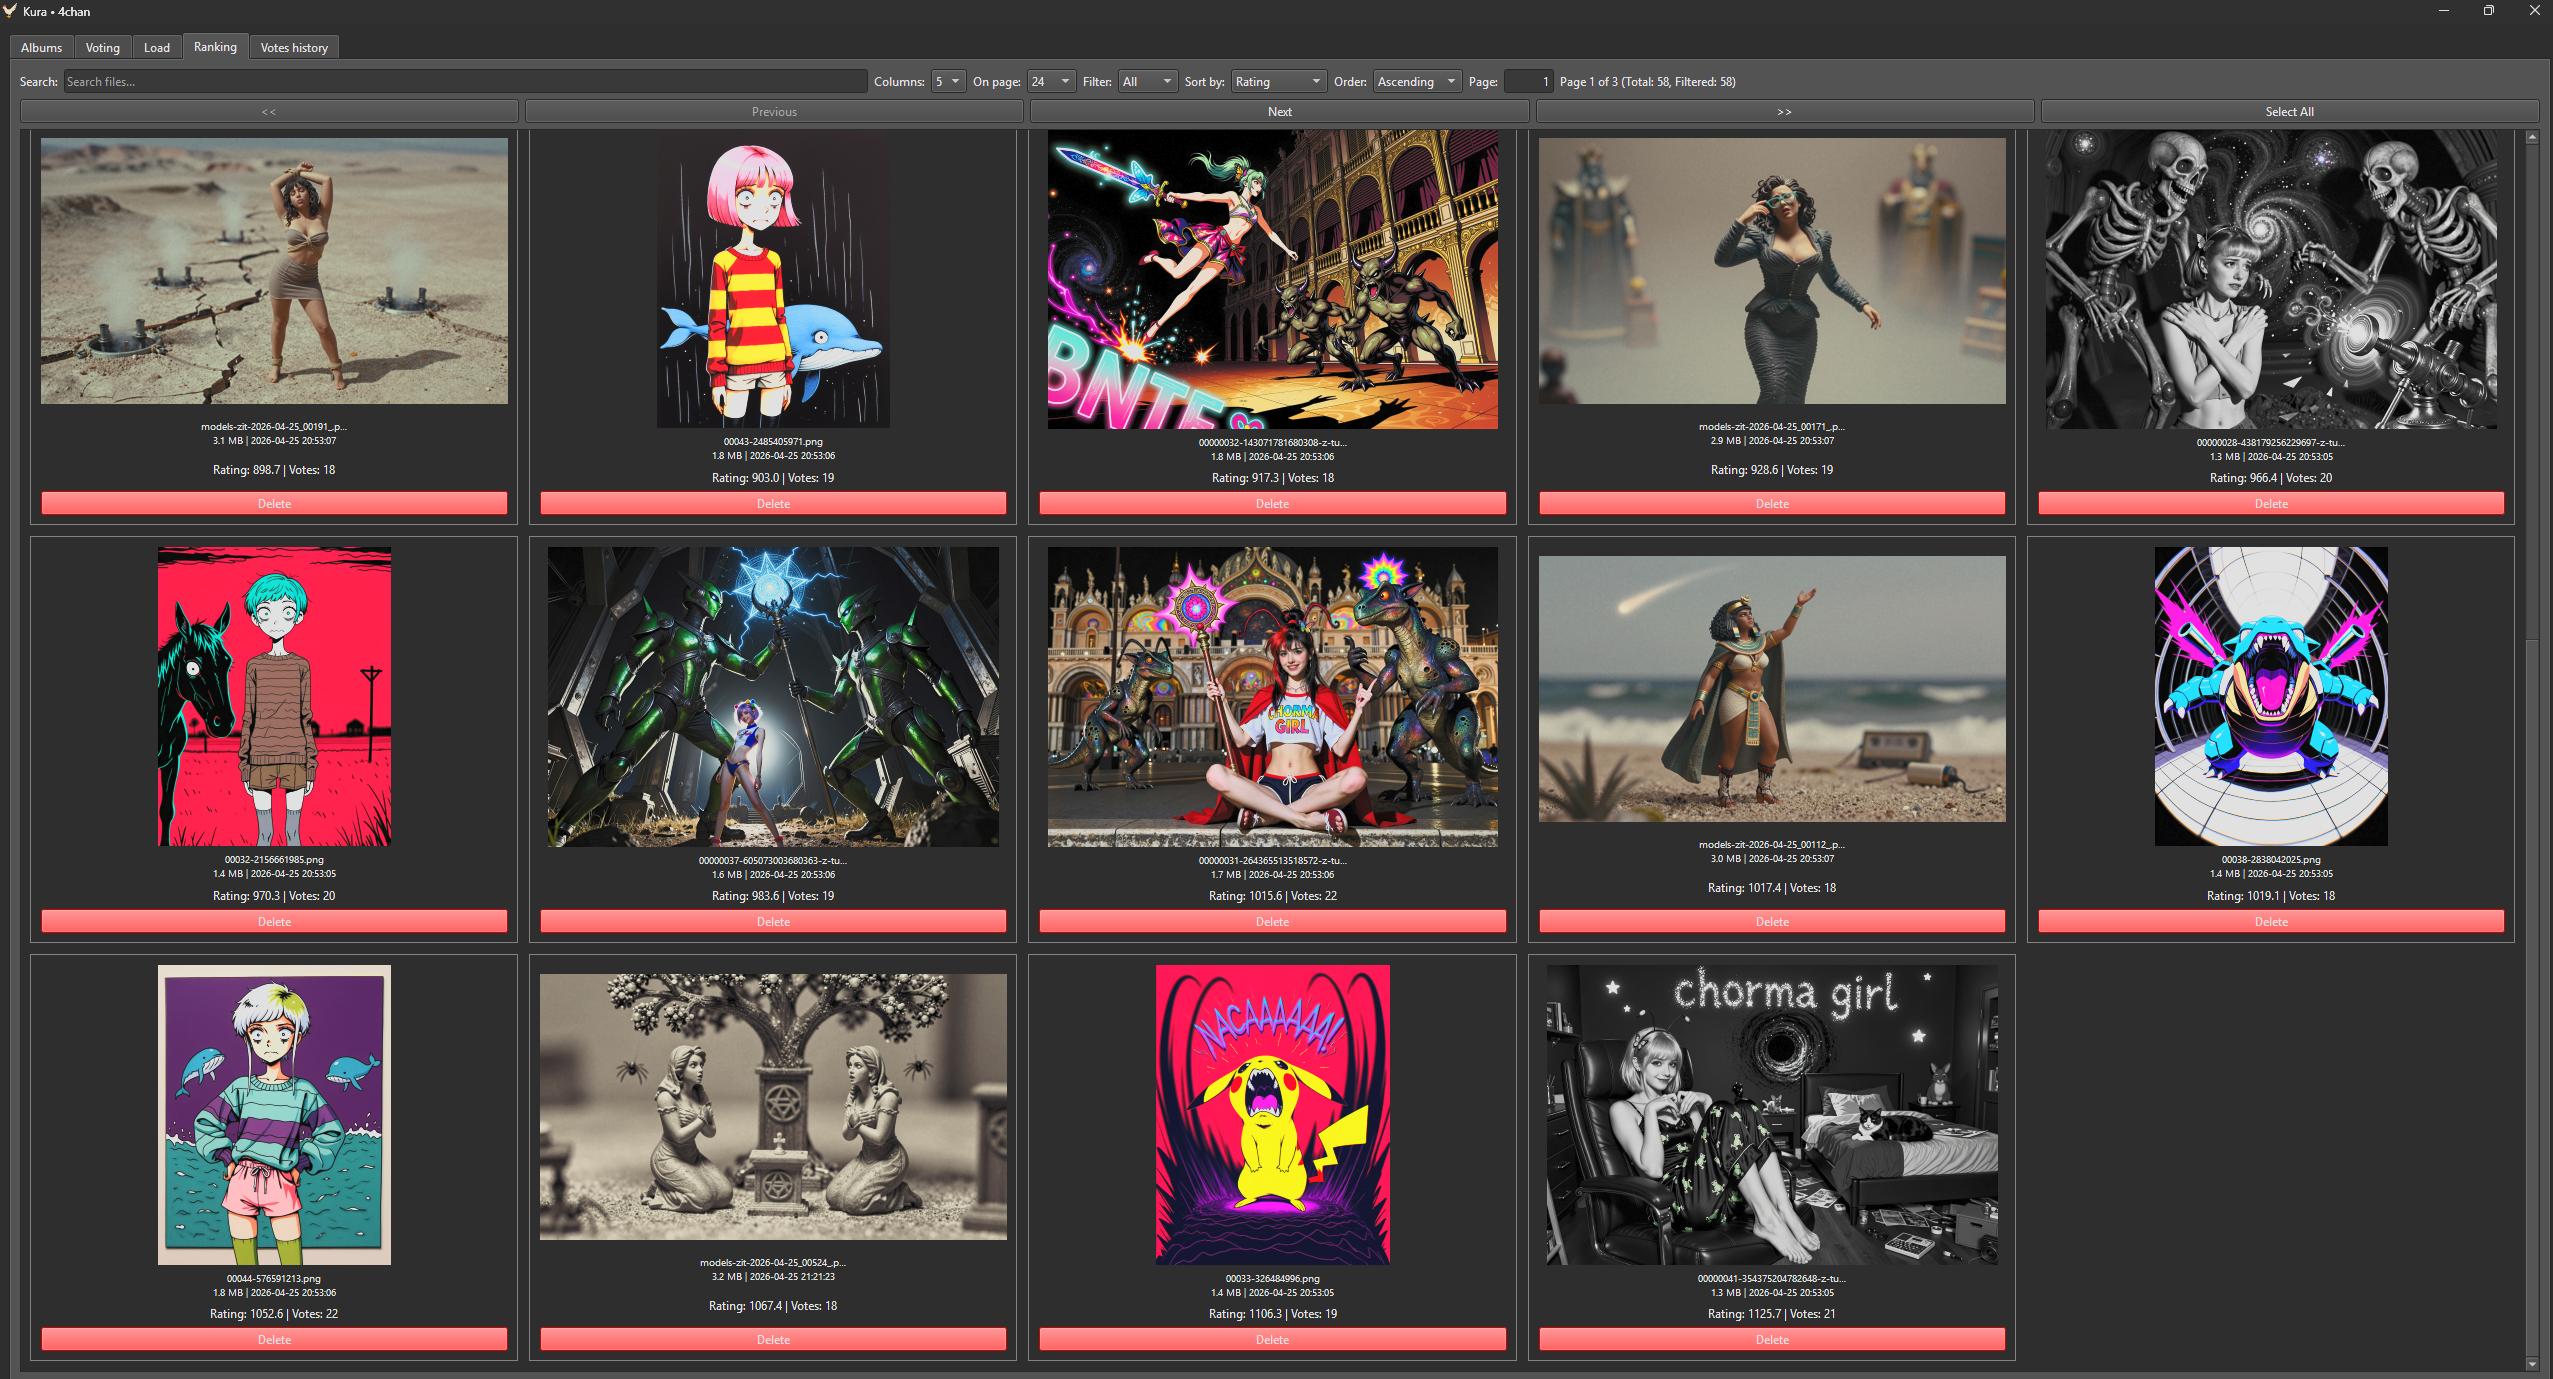Viewport: 2553px width, 1379px height.
Task: Open the Filter dropdown set to All
Action: (x=1146, y=82)
